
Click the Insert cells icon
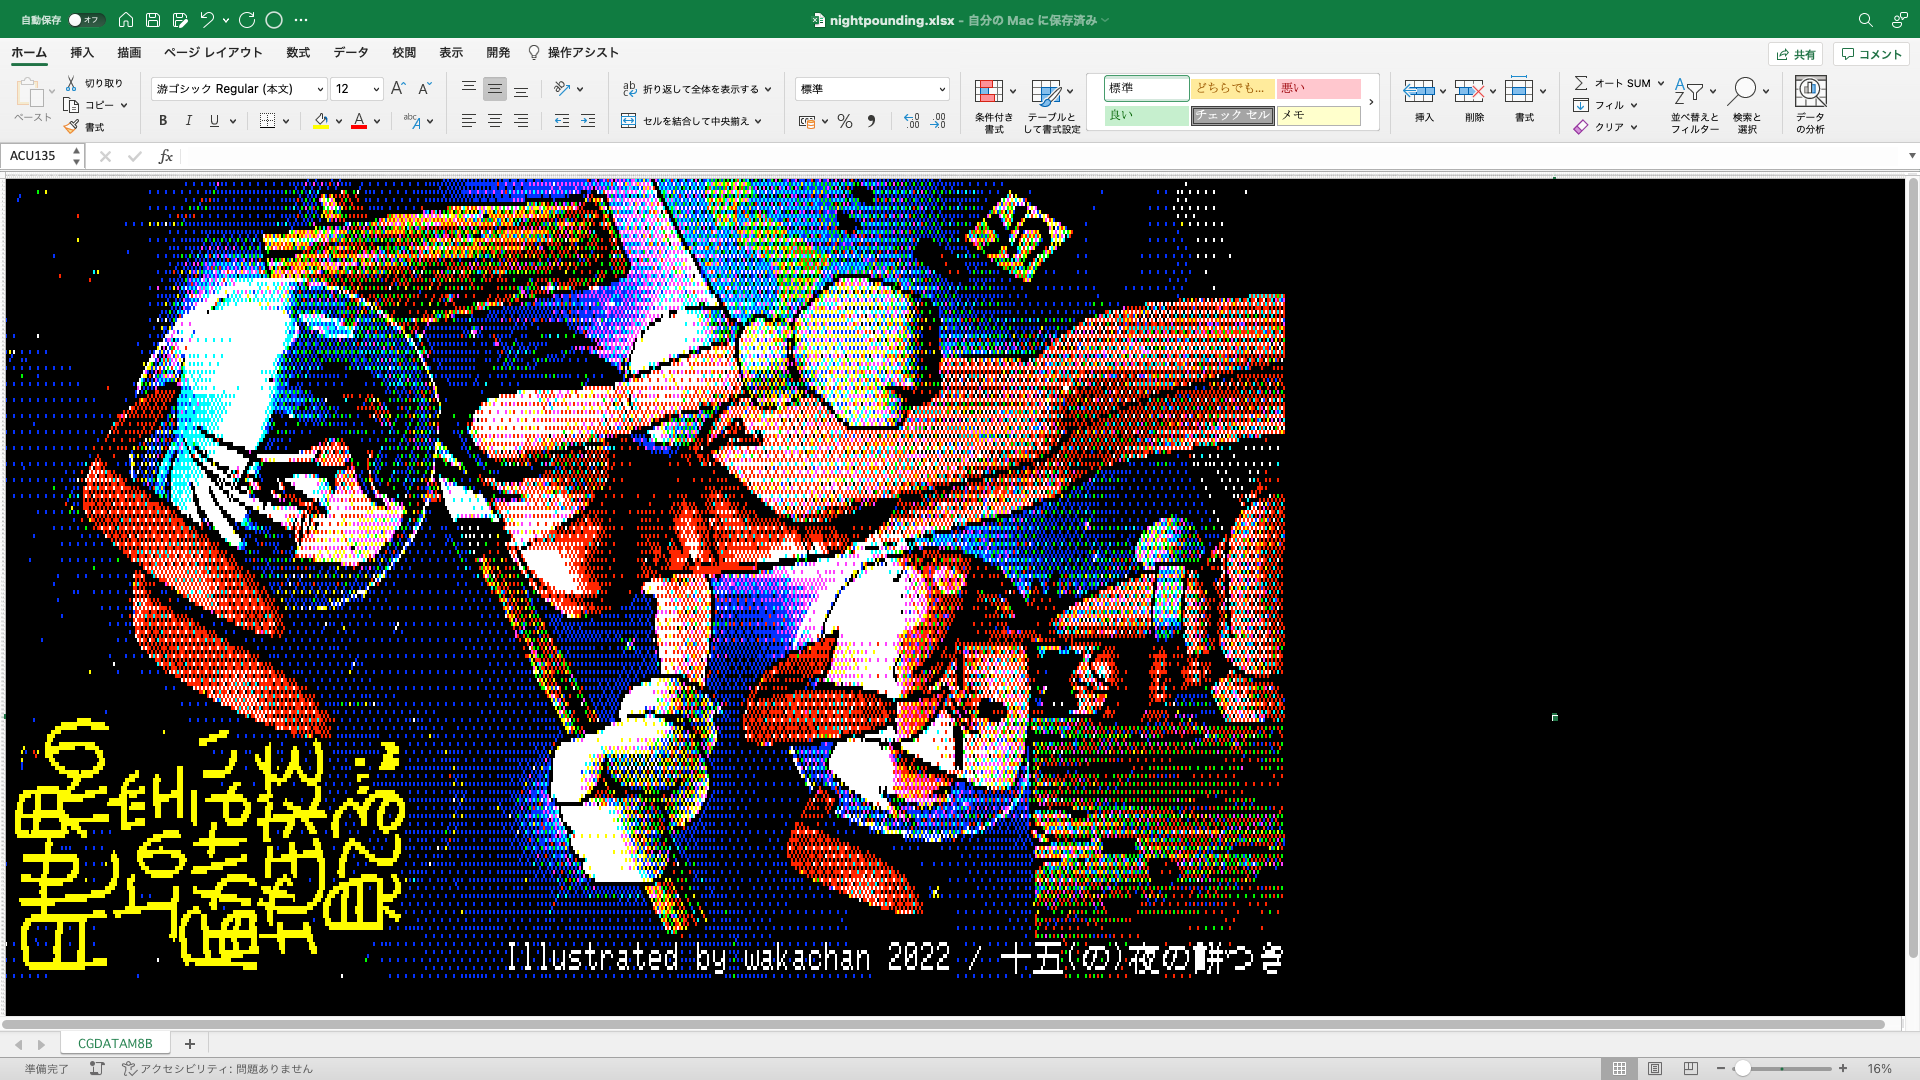click(x=1418, y=92)
